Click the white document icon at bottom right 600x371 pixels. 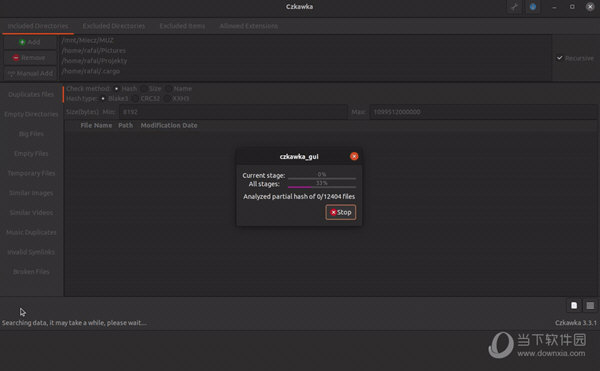(574, 305)
